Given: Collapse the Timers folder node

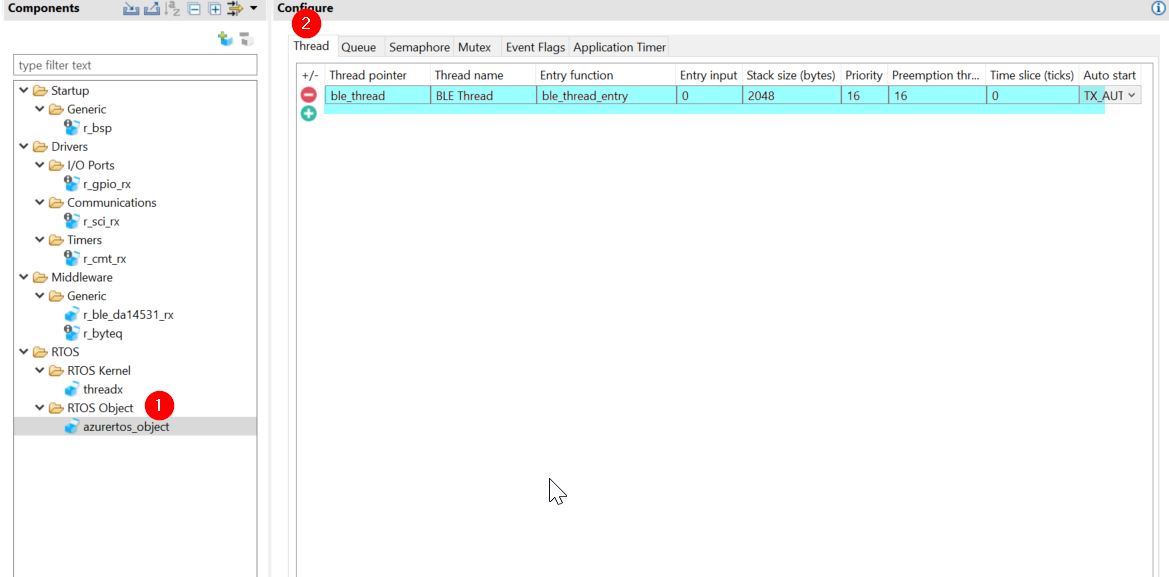Looking at the screenshot, I should 40,239.
